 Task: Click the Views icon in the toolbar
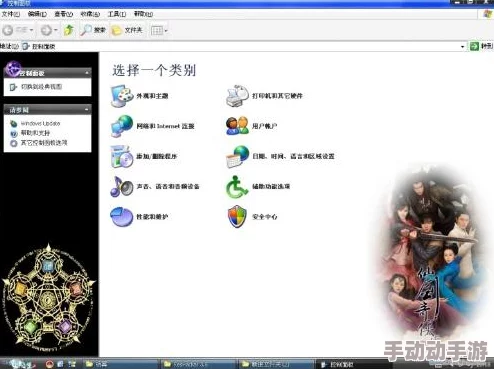(157, 31)
